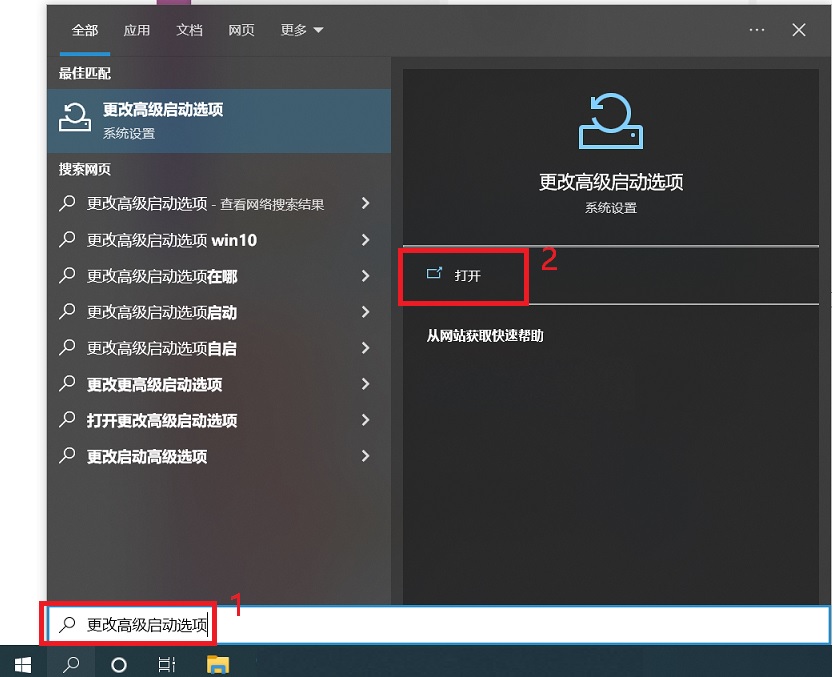This screenshot has width=833, height=677.
Task: Close the search panel with X
Action: click(x=799, y=30)
